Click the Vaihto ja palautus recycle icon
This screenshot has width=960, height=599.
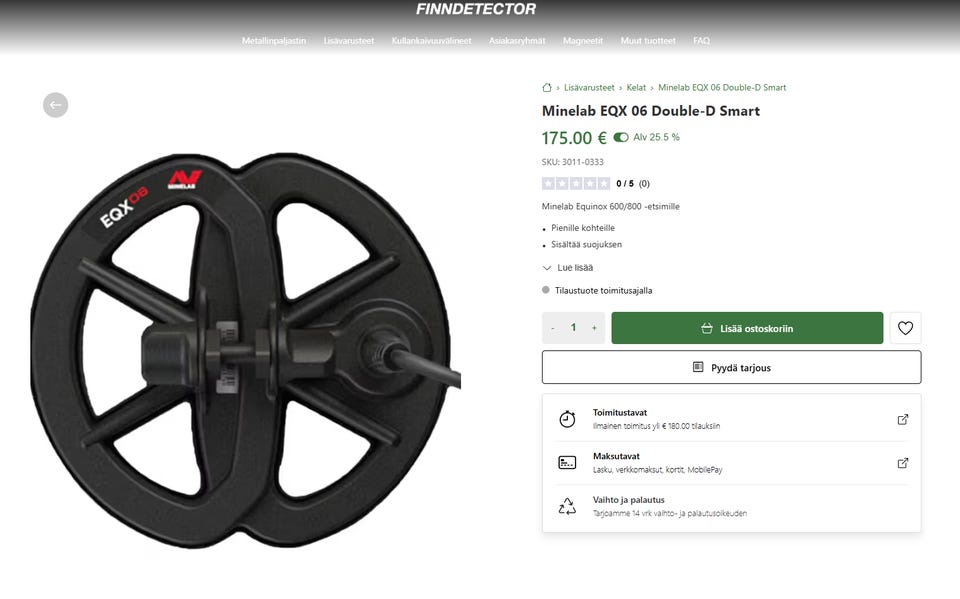tap(567, 506)
